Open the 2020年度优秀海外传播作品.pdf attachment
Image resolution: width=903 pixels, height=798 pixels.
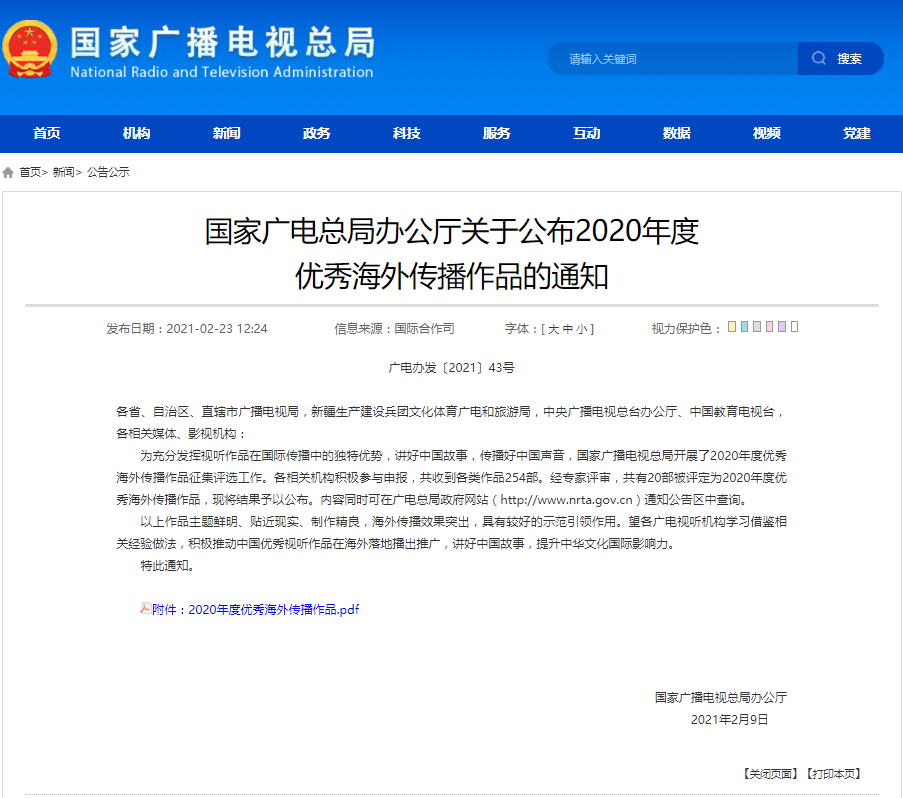pyautogui.click(x=256, y=609)
